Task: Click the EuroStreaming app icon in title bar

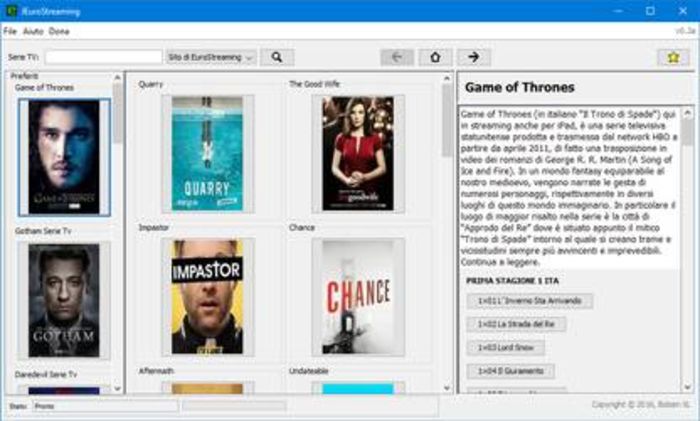Action: pos(12,11)
